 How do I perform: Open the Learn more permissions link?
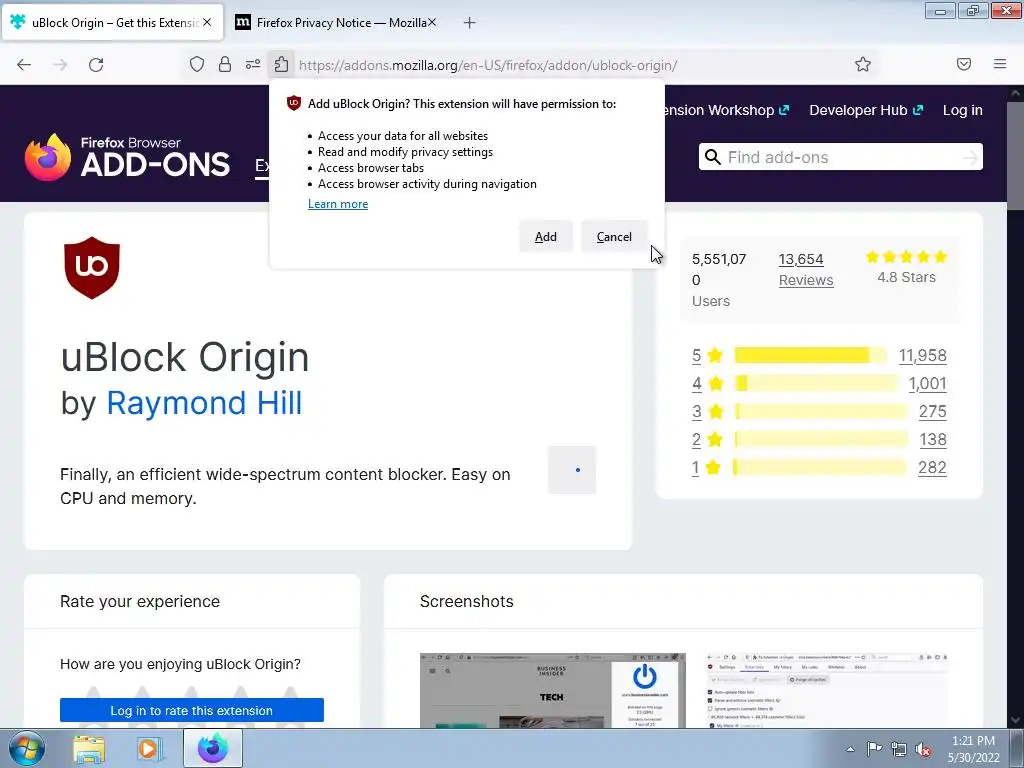(x=338, y=204)
